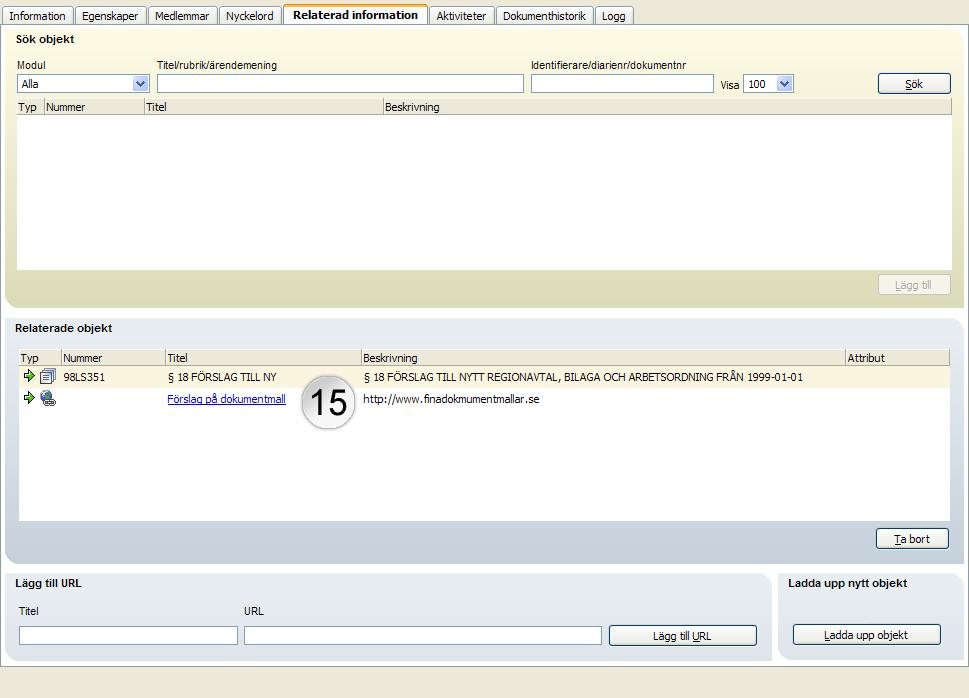Click the green arrow in the Förslag på dokumentmall row
The width and height of the screenshot is (969, 698).
click(28, 398)
